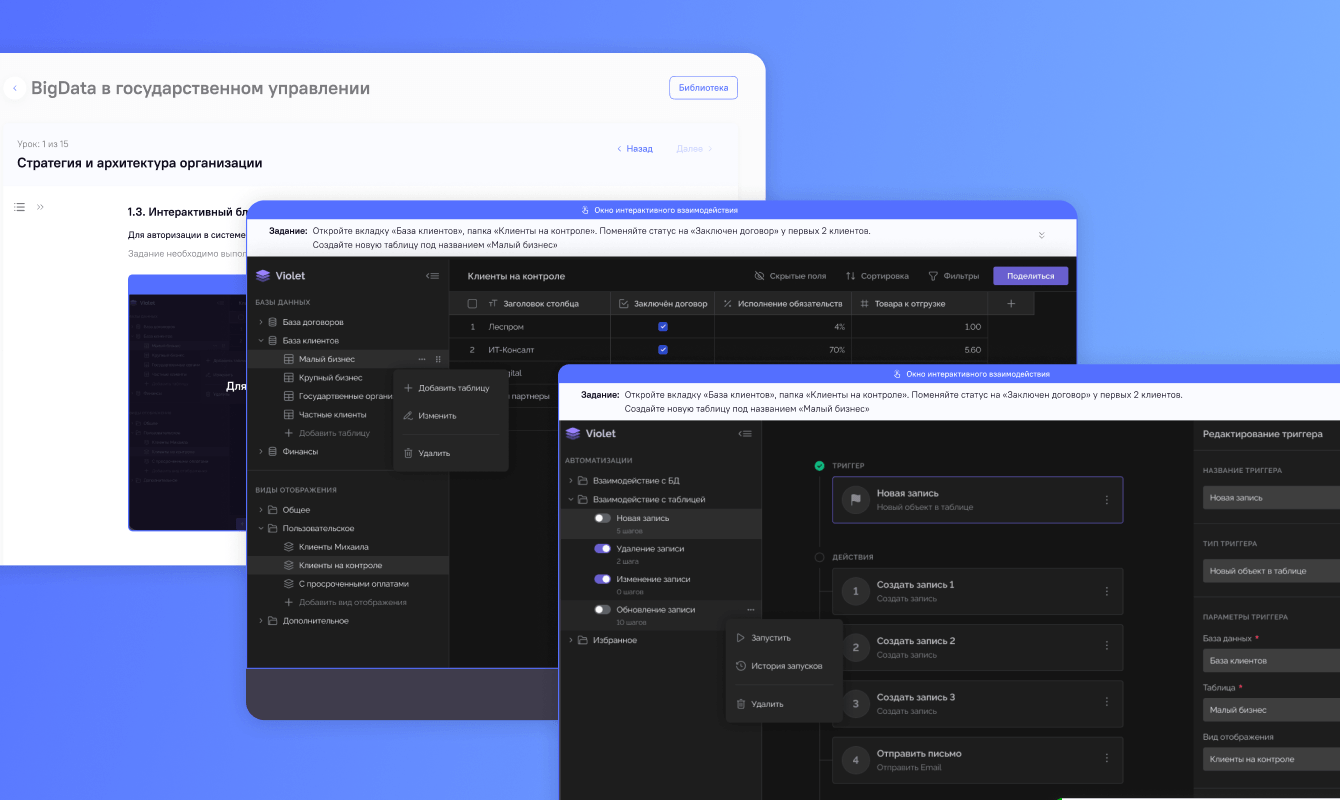Disable the Изменение записи automation switch
This screenshot has height=800, width=1340.
[x=602, y=579]
